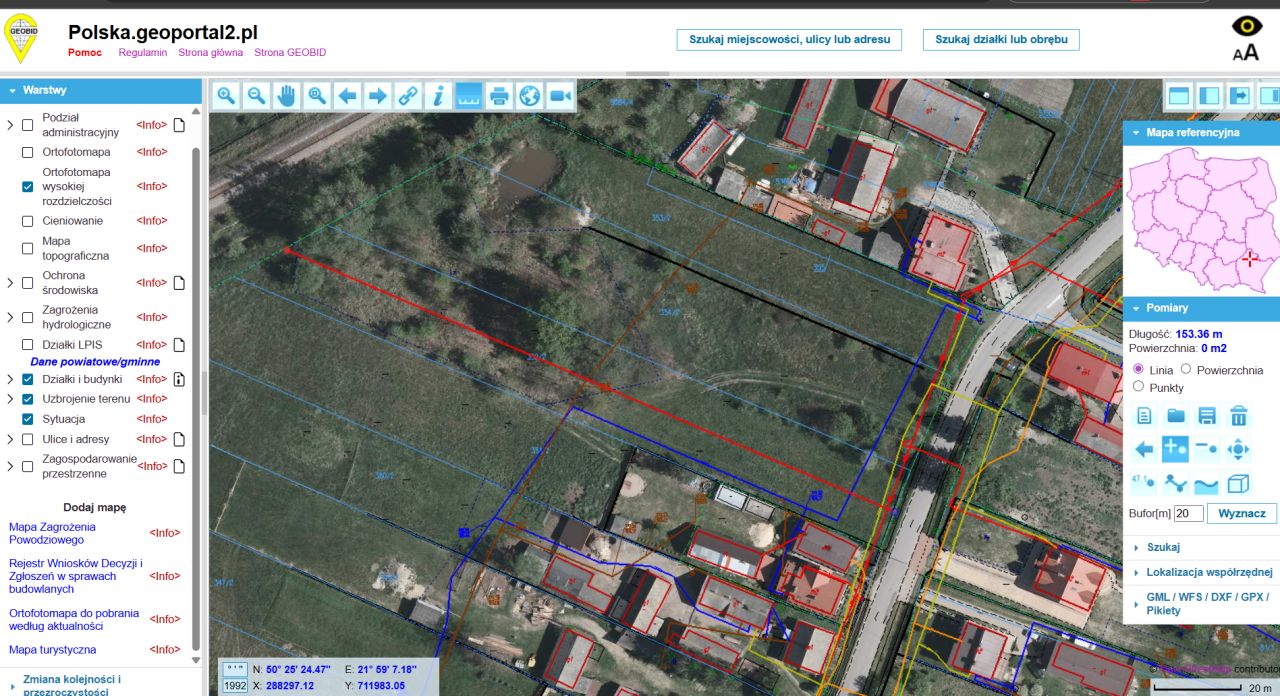Enable Podział administracyjny layer checkbox
Viewport: 1280px width, 696px height.
tap(28, 125)
